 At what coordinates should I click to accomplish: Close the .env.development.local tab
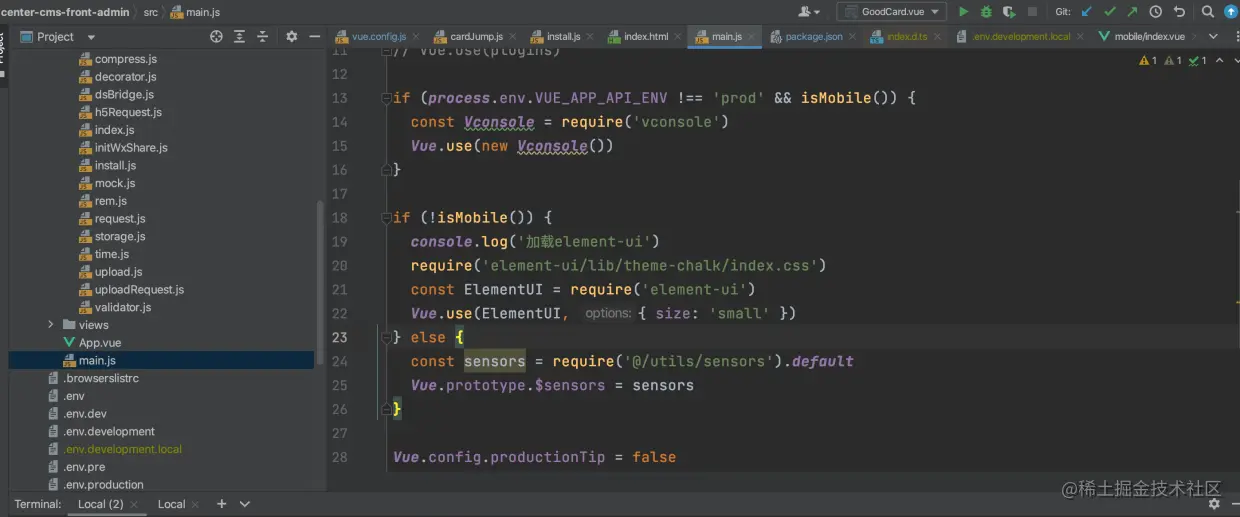point(1080,37)
